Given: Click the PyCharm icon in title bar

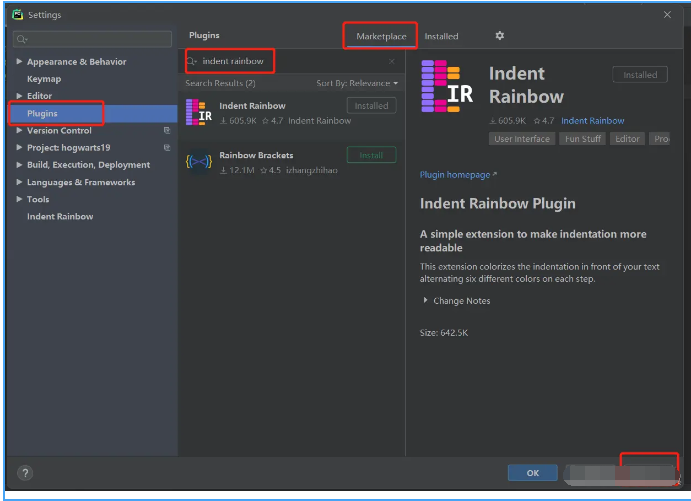Looking at the screenshot, I should coord(18,15).
